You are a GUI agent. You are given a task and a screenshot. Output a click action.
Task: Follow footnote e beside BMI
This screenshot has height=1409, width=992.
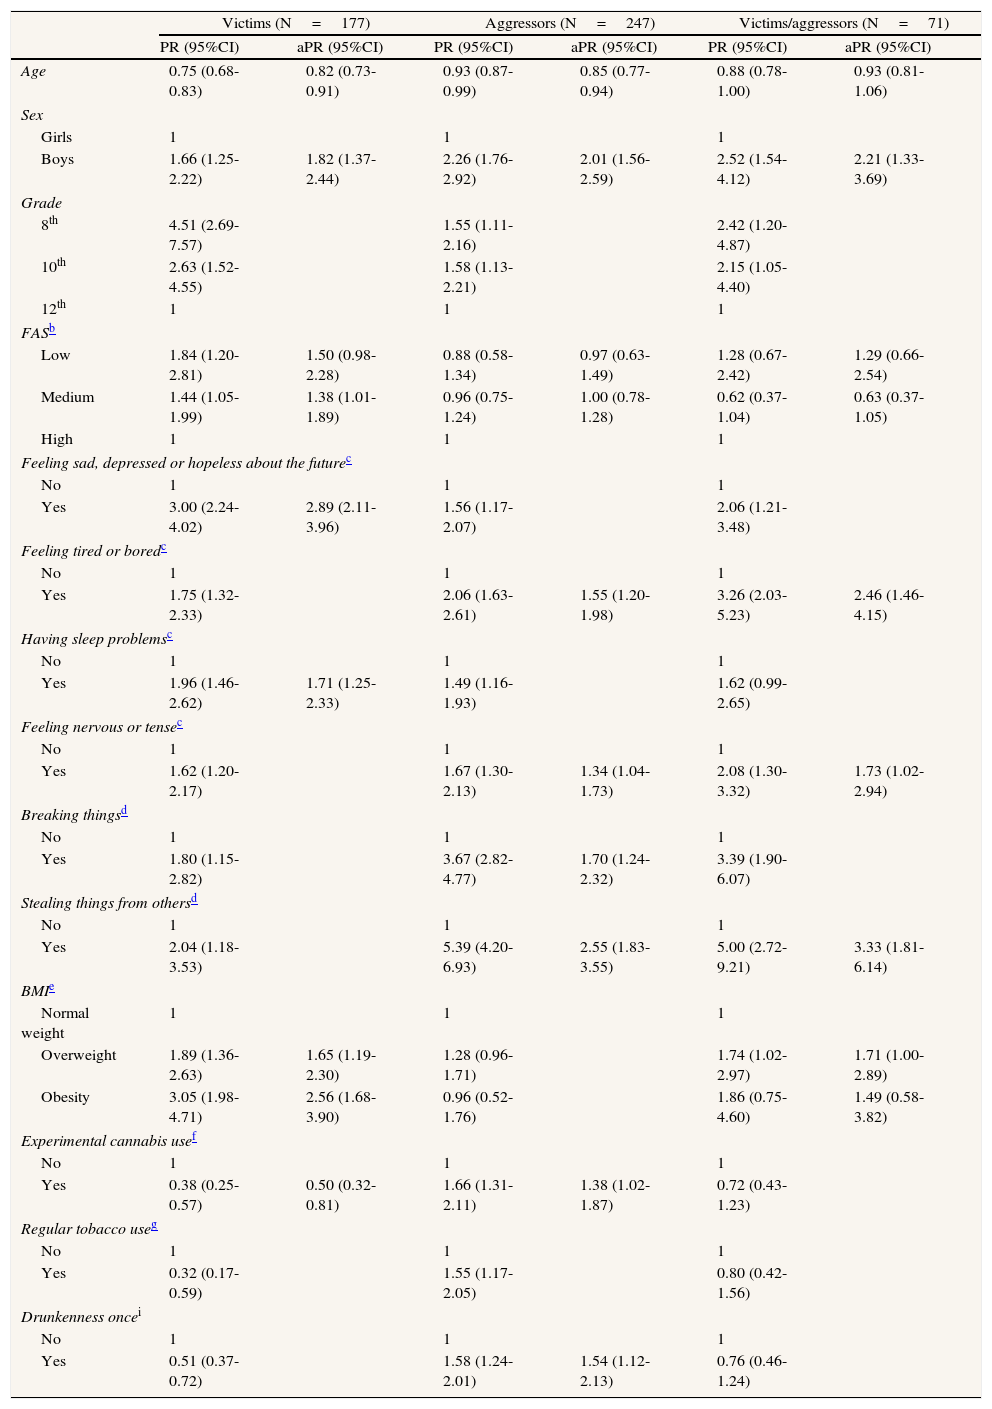click(x=51, y=987)
